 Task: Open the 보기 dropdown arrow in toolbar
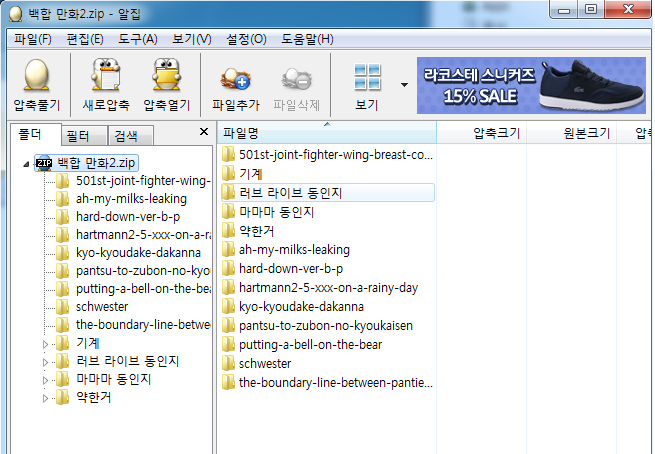(x=404, y=84)
